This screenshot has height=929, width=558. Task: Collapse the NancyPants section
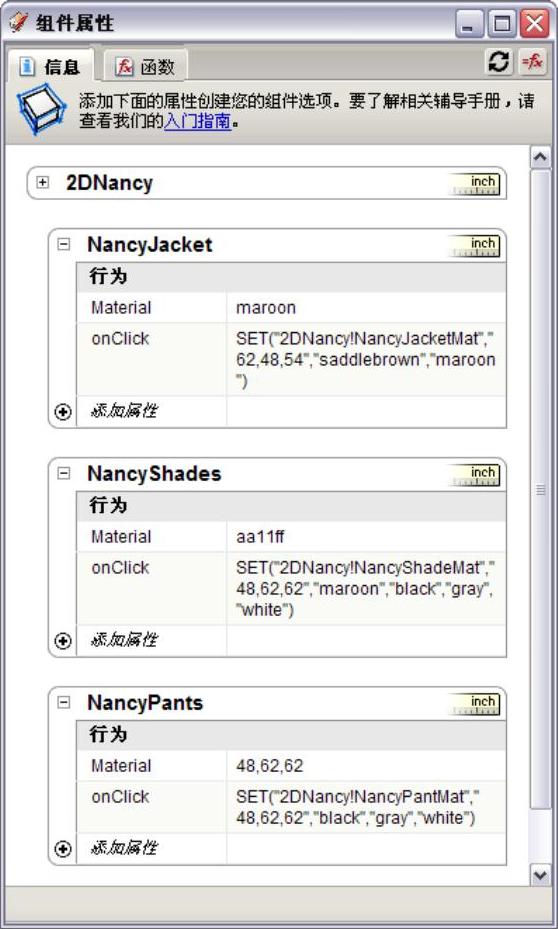[x=63, y=703]
